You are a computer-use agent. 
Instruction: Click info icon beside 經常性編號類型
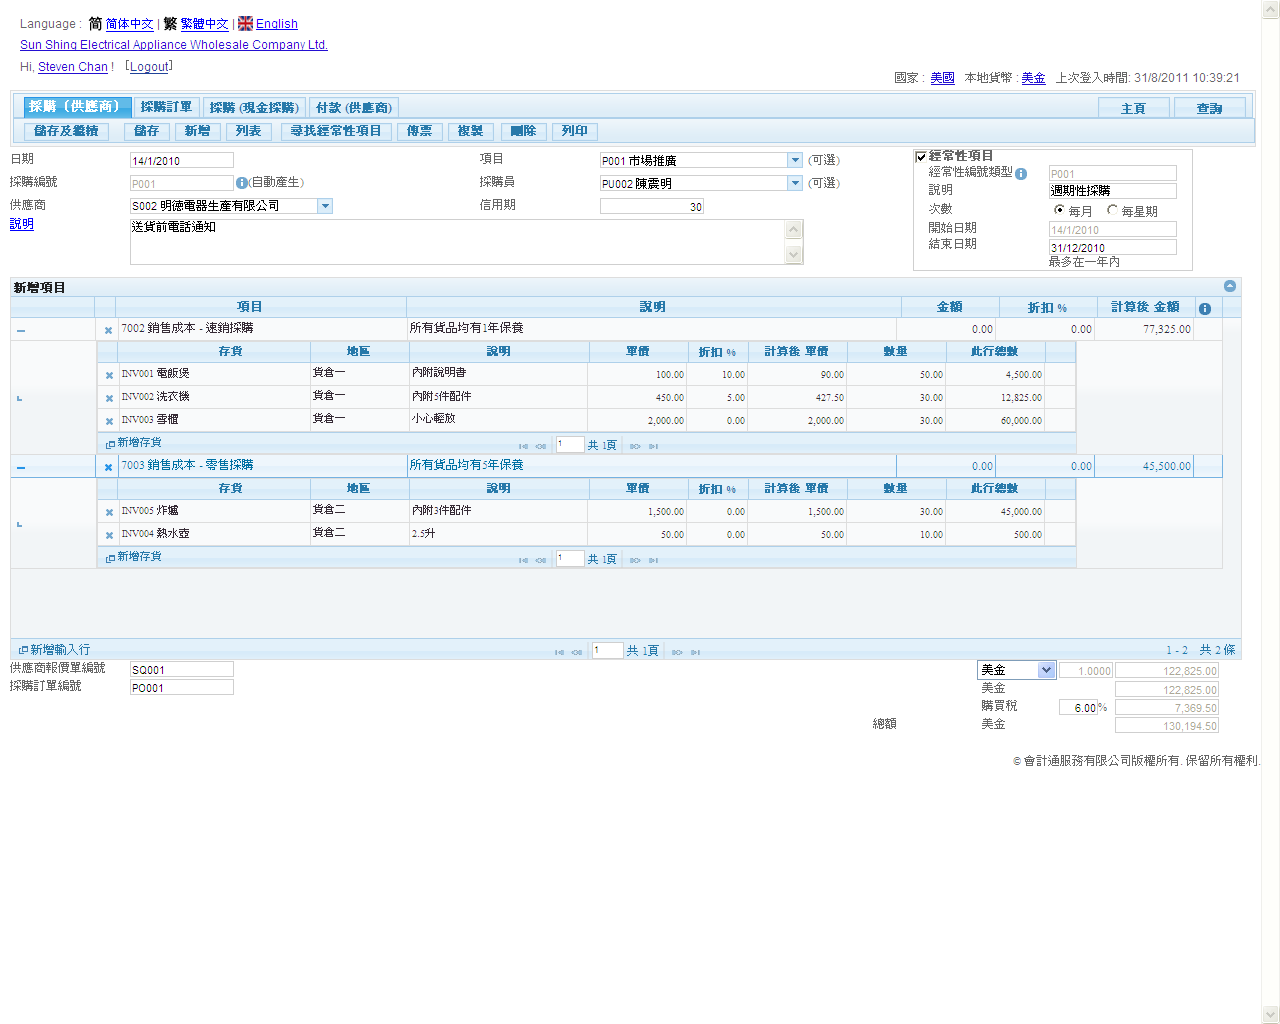1021,173
